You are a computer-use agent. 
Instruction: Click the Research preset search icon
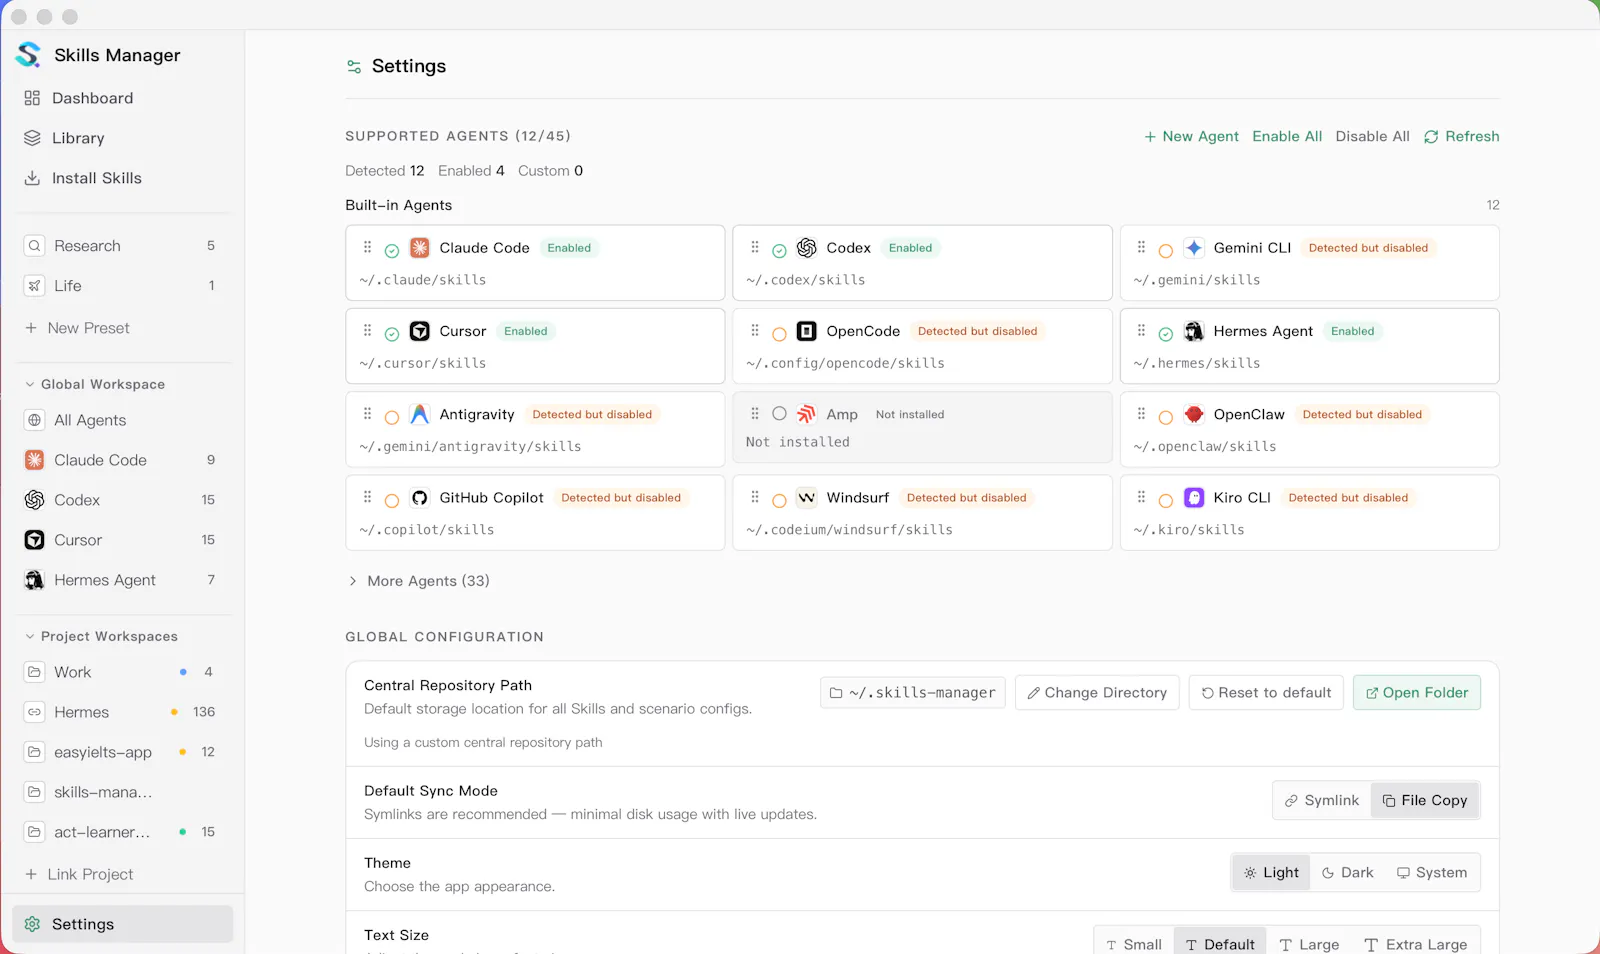coord(35,246)
